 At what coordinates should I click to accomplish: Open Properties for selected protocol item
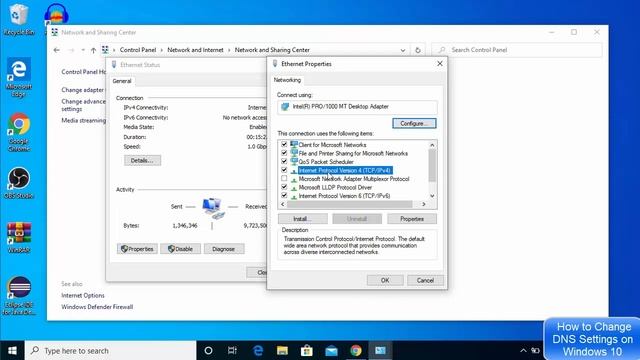(x=412, y=219)
